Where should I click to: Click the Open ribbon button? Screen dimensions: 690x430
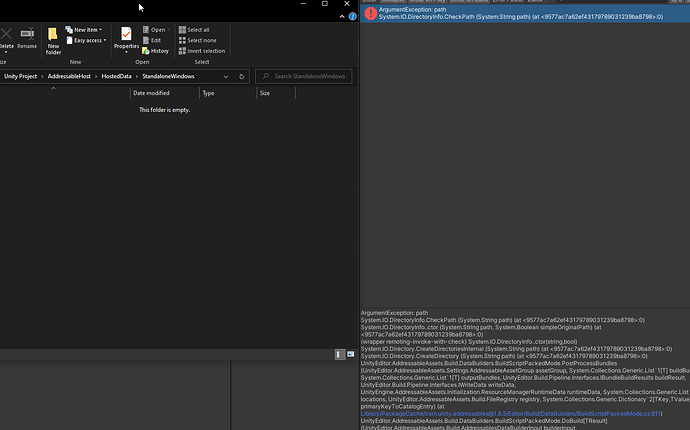coord(154,29)
